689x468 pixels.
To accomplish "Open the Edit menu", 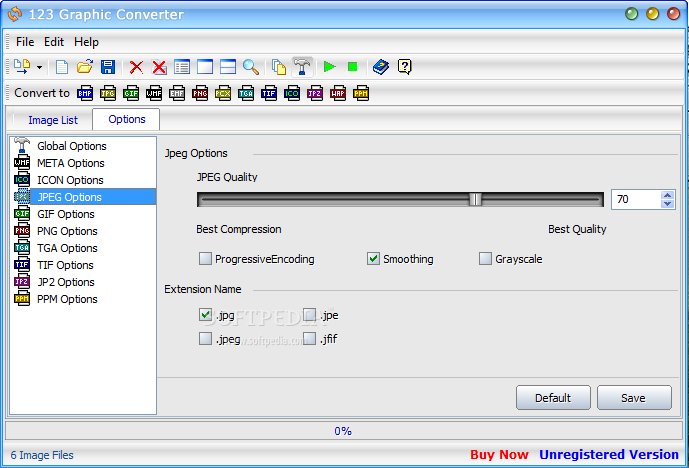I will click(x=54, y=42).
